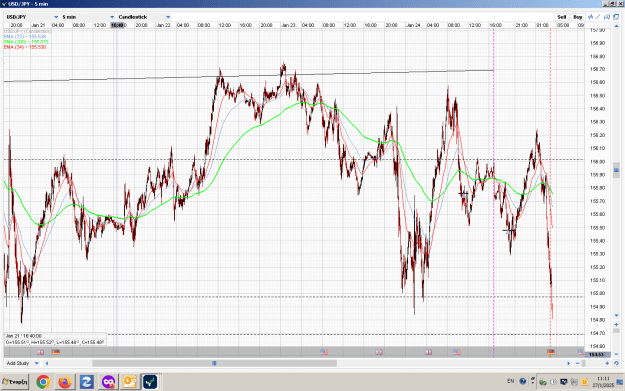Zoom in the price axis with the plus
Viewport: 625px width, 391px height.
point(617,324)
